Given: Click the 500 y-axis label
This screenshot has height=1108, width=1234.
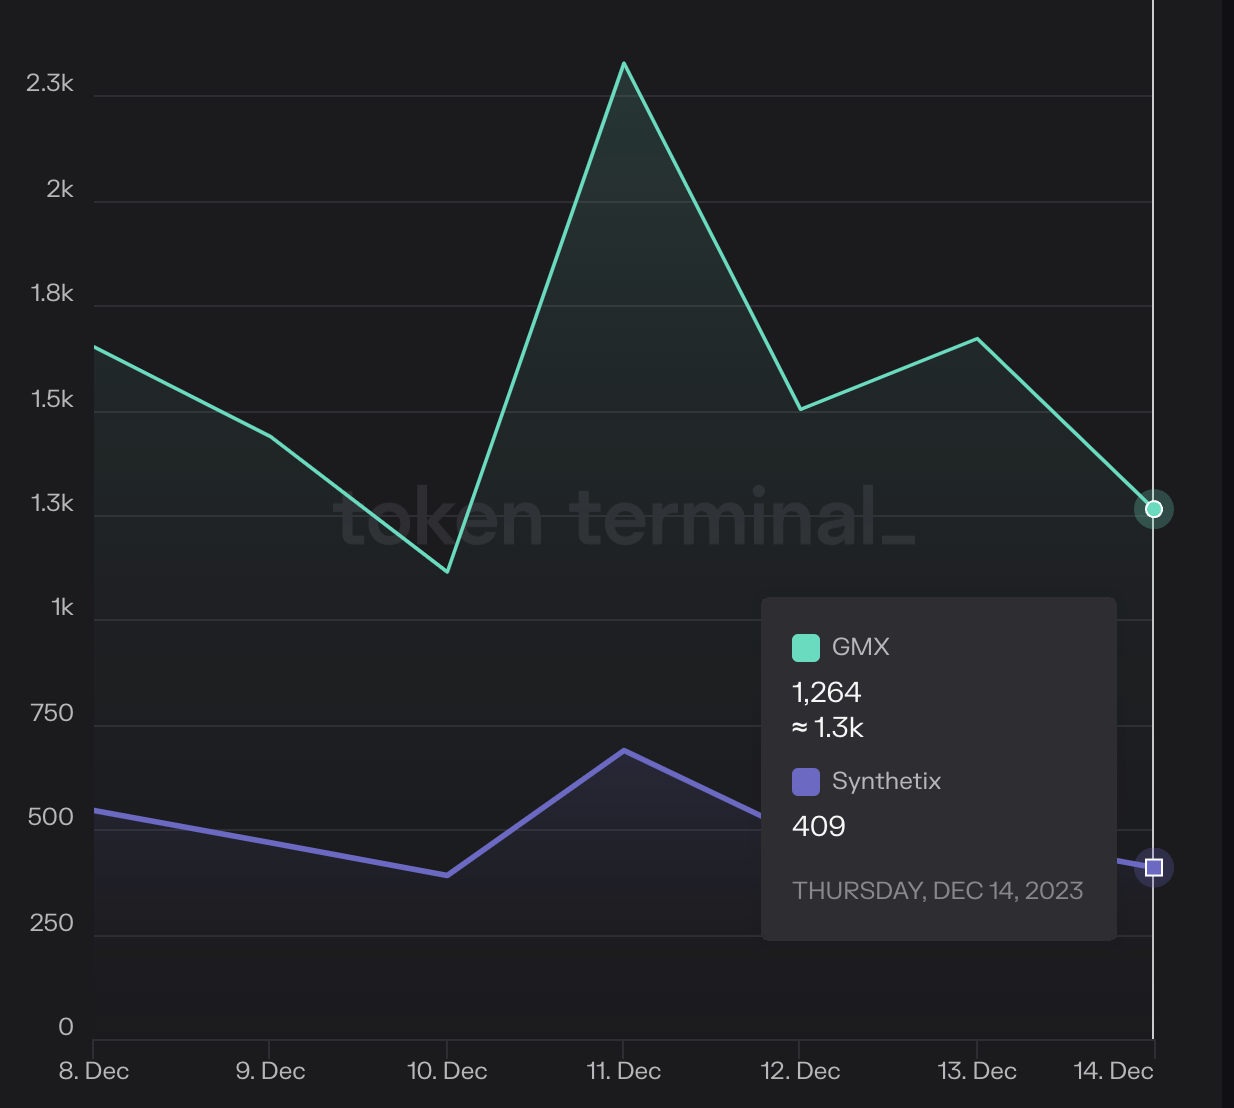Looking at the screenshot, I should tap(51, 817).
